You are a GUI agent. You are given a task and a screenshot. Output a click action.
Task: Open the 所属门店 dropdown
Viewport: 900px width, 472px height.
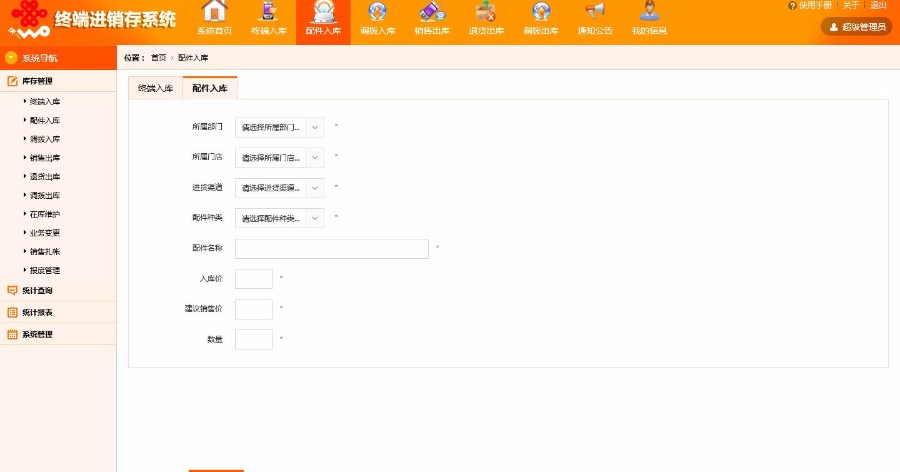280,157
